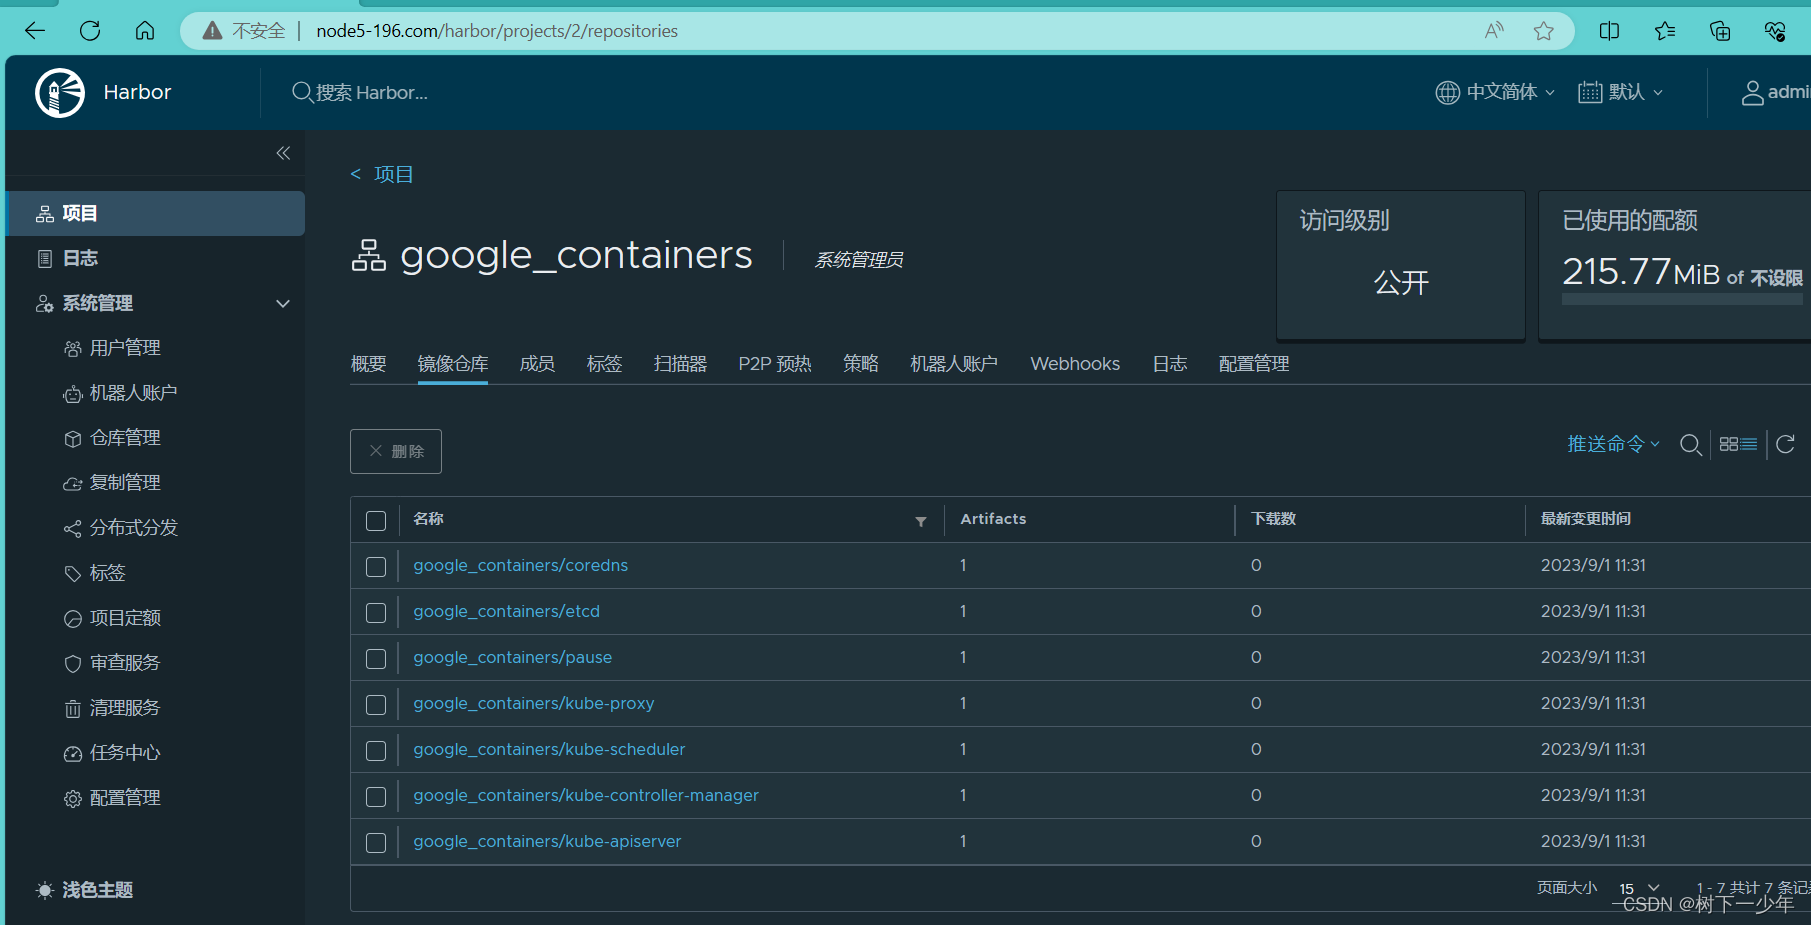Click the insecure site warning icon
Screen dimensions: 1811x925
(x=212, y=31)
